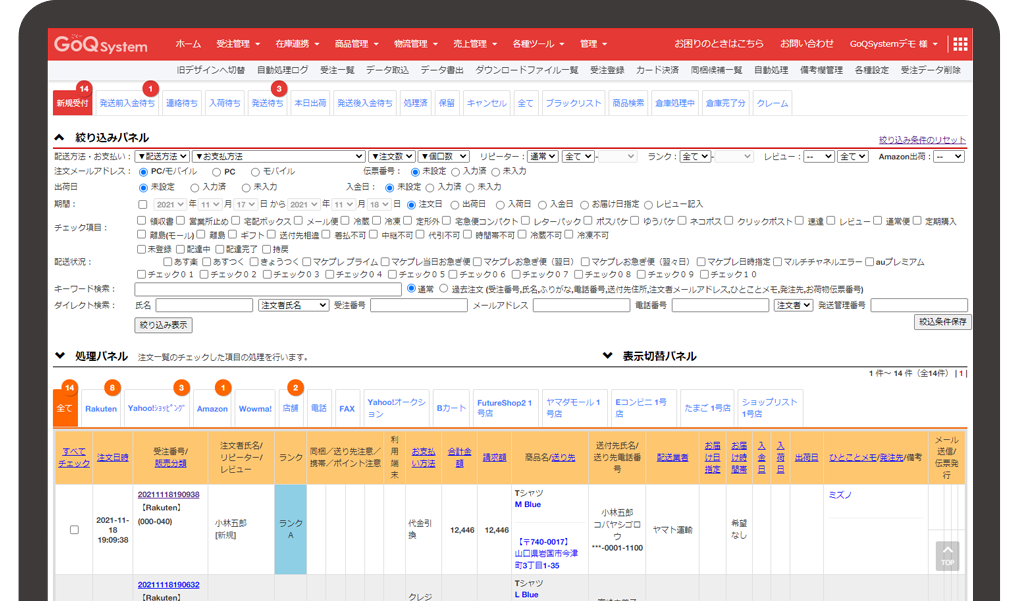
Task: Click the 絞込条件保存 button
Action: click(942, 321)
